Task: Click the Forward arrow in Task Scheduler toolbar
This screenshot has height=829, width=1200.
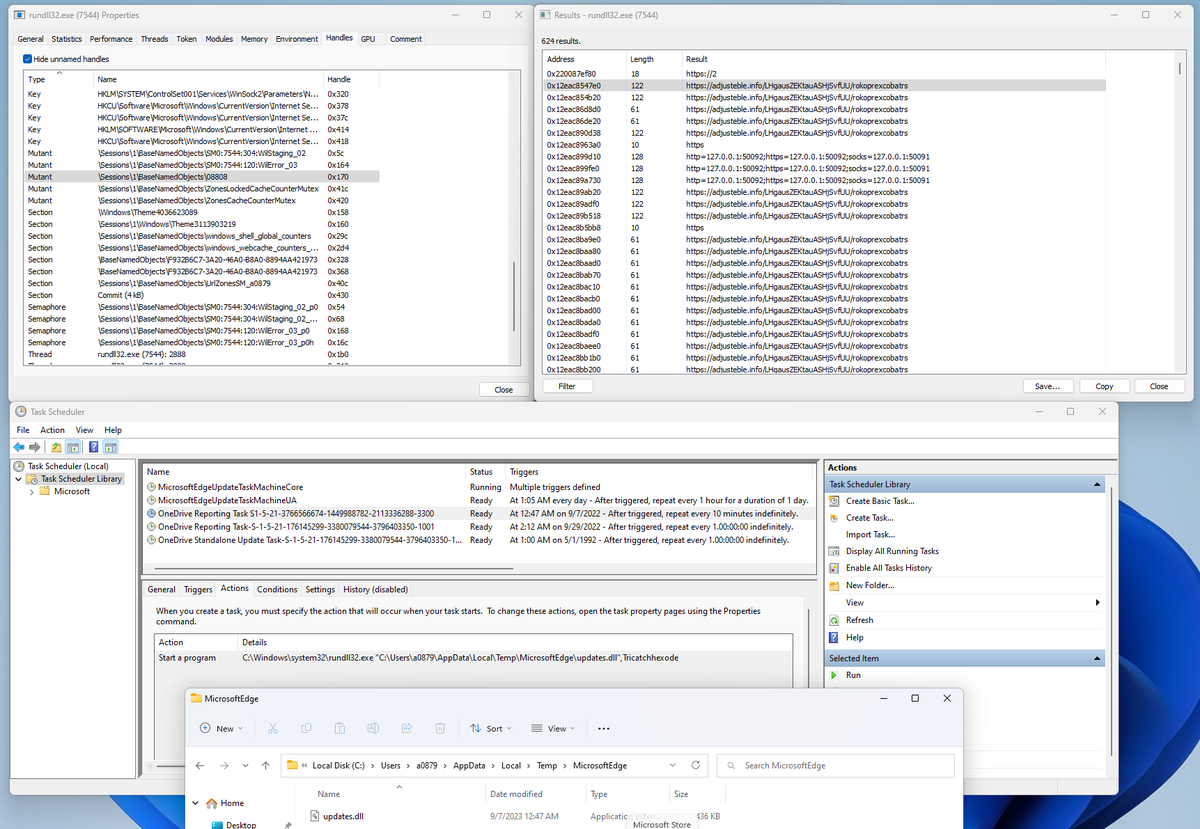Action: (35, 447)
